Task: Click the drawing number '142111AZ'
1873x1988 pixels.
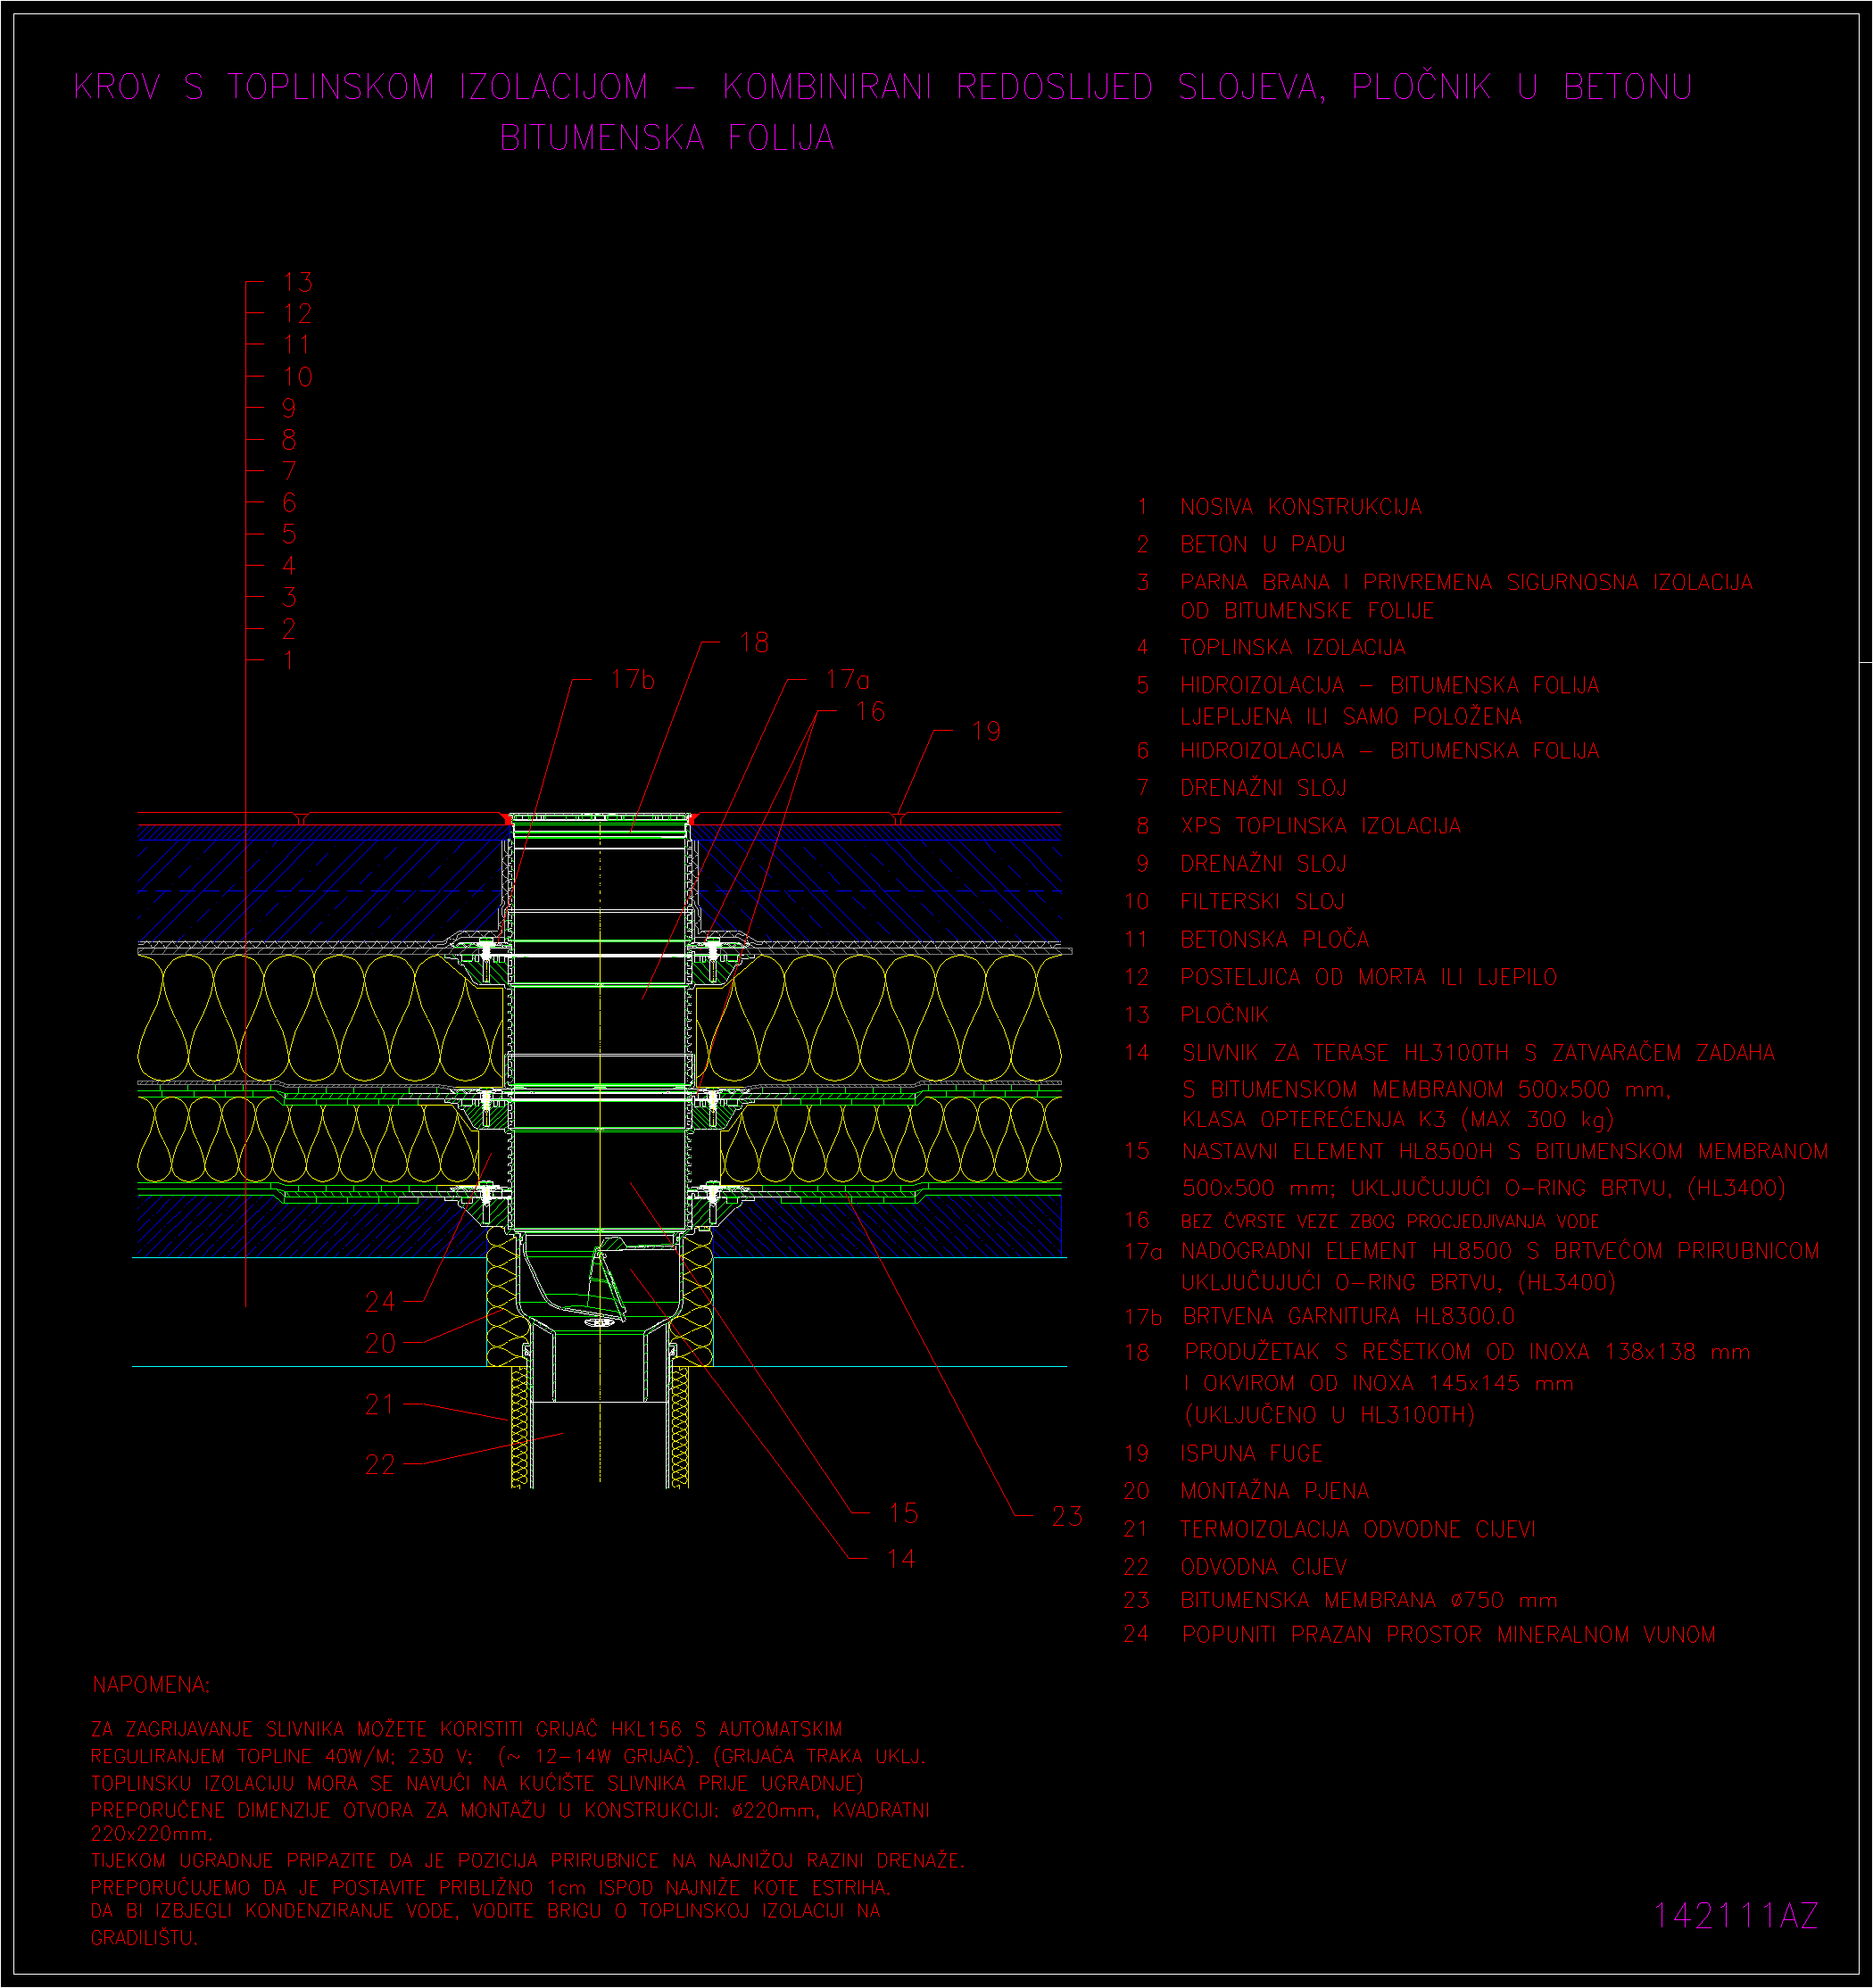Action: [x=1735, y=1916]
